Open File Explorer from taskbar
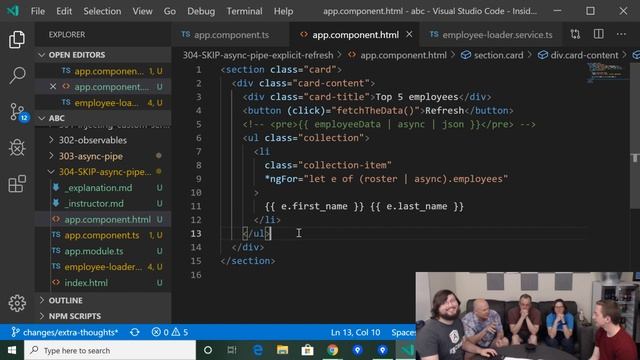Screen dimensions: 640x360 pos(282,350)
